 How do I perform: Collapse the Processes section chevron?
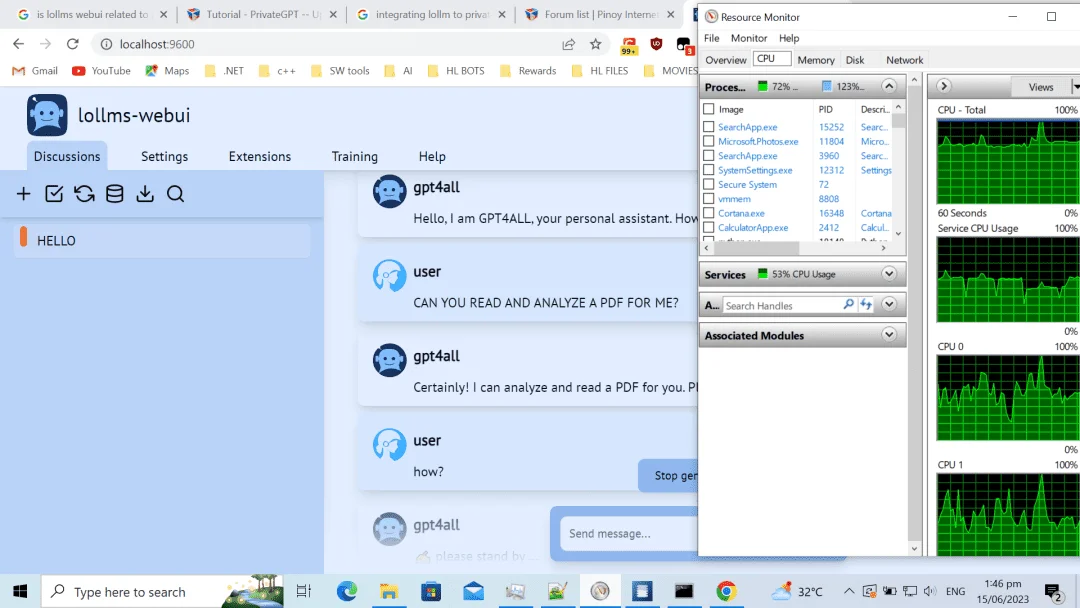pyautogui.click(x=889, y=86)
